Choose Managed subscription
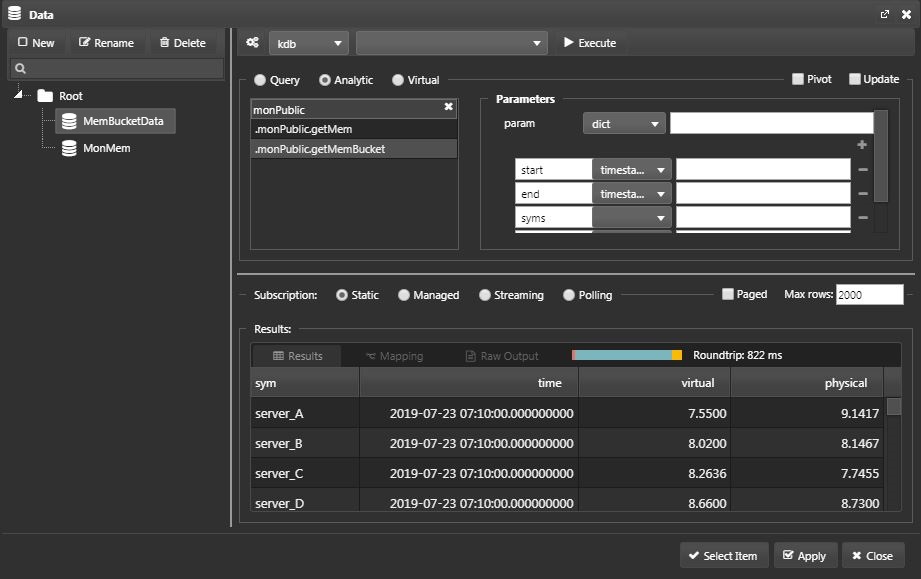The image size is (921, 579). click(x=404, y=295)
